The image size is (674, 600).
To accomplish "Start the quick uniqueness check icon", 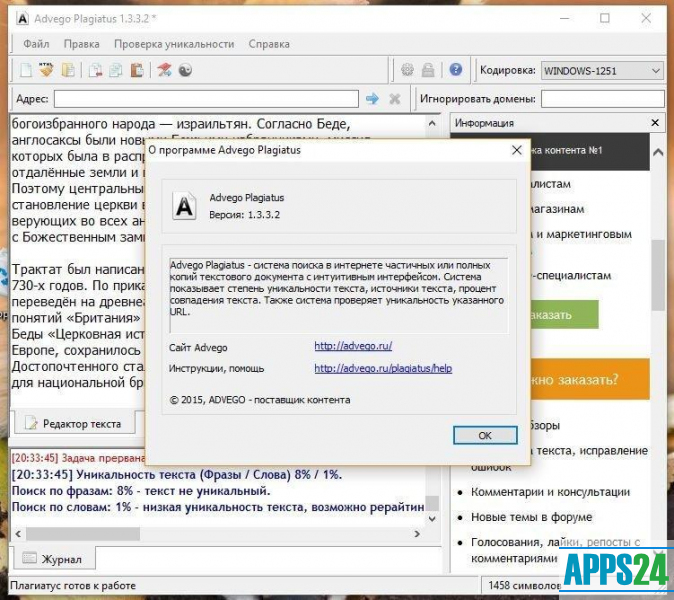I will (164, 70).
